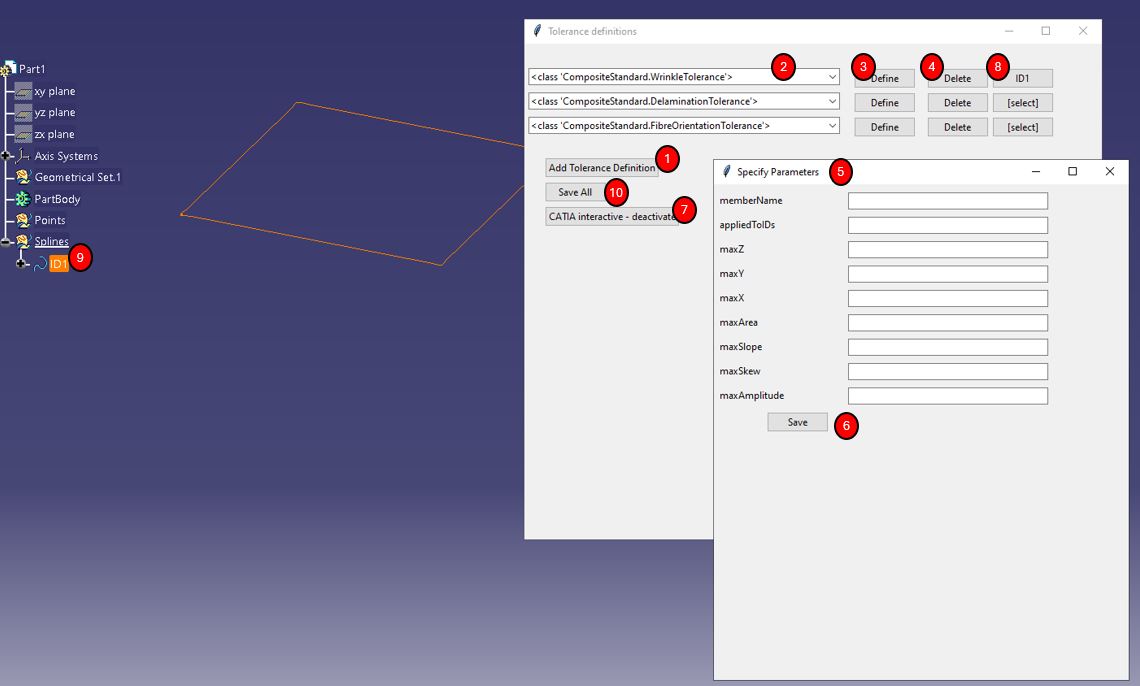Click Save All button
Image resolution: width=1140 pixels, height=686 pixels.
pyautogui.click(x=574, y=192)
